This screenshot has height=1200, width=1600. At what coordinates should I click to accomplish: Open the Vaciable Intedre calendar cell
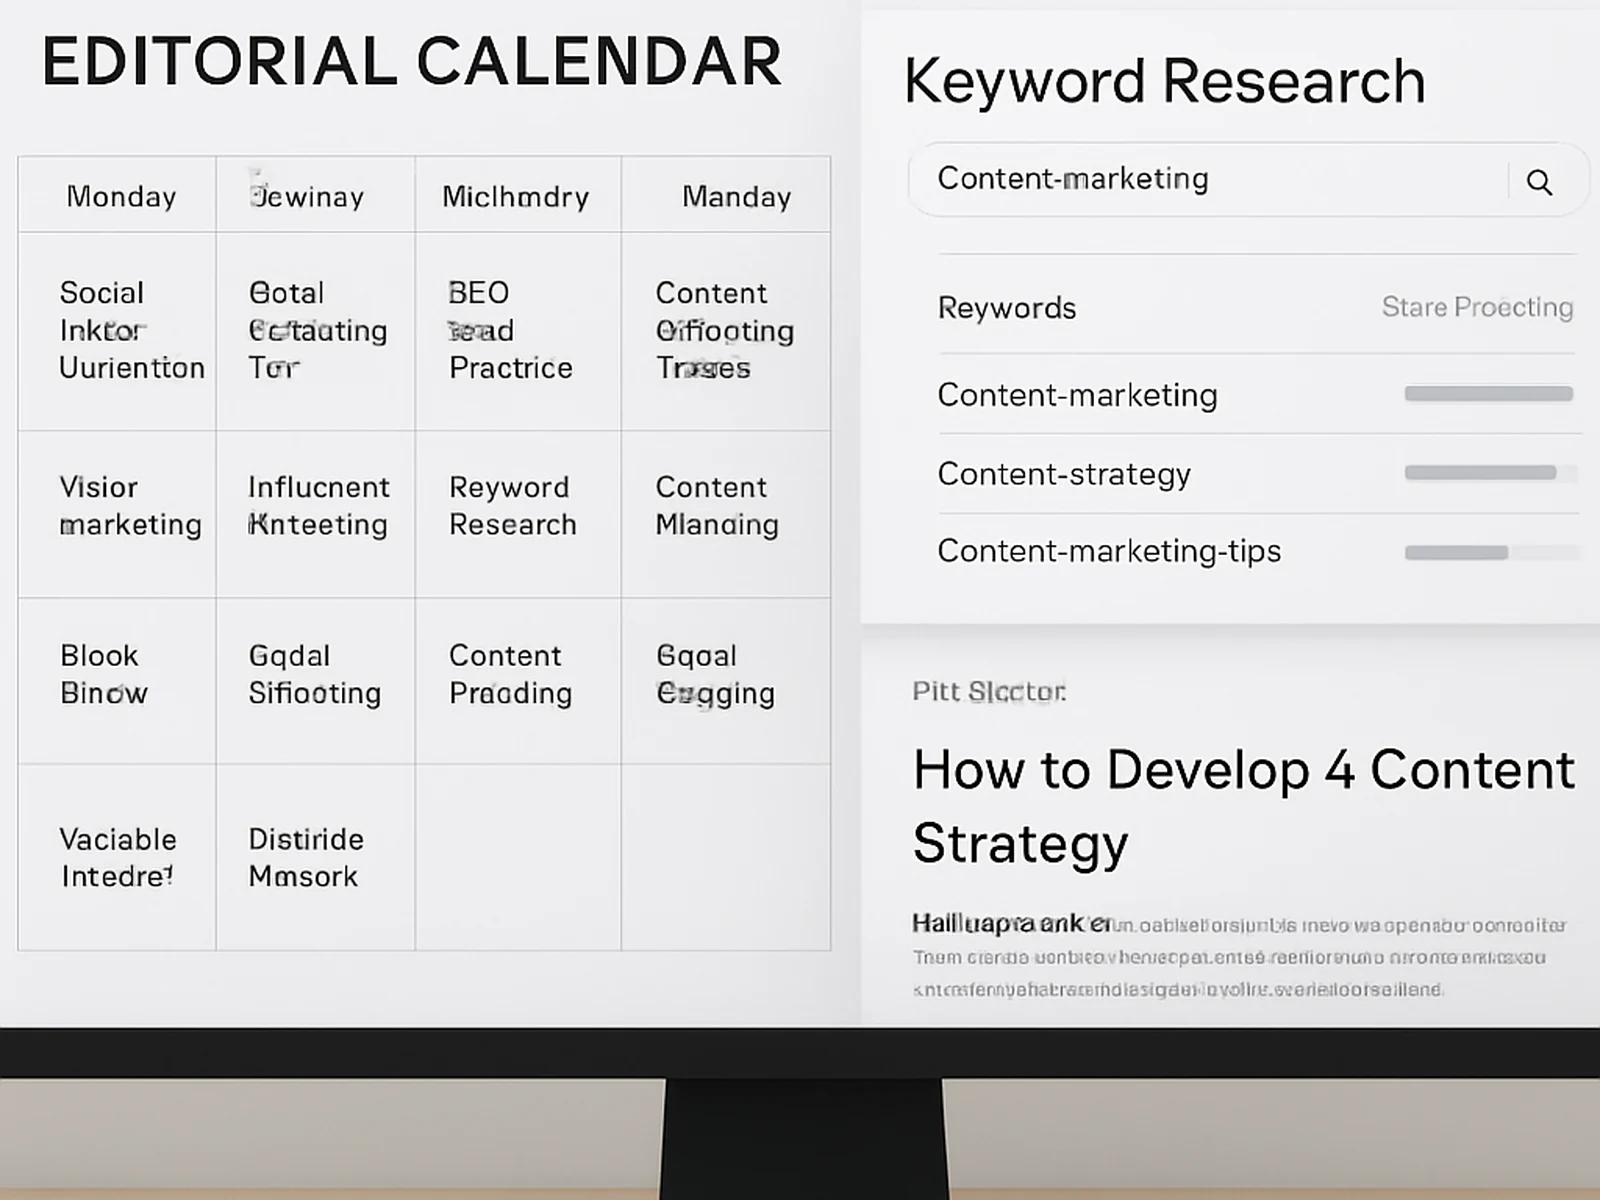(x=117, y=857)
